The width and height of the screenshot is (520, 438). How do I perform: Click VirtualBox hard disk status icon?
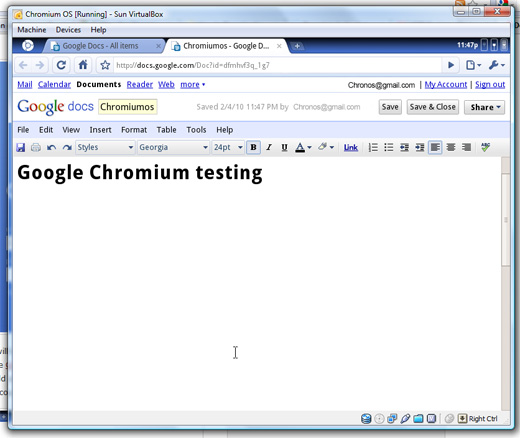click(x=366, y=419)
